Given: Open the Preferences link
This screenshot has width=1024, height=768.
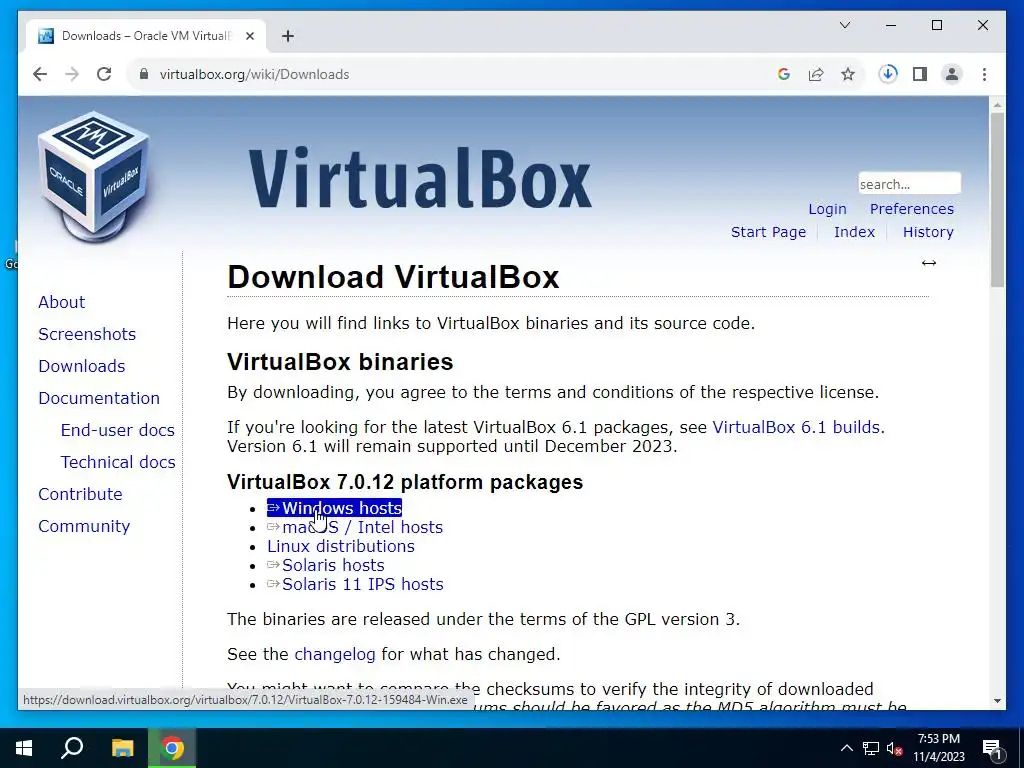Looking at the screenshot, I should (912, 209).
